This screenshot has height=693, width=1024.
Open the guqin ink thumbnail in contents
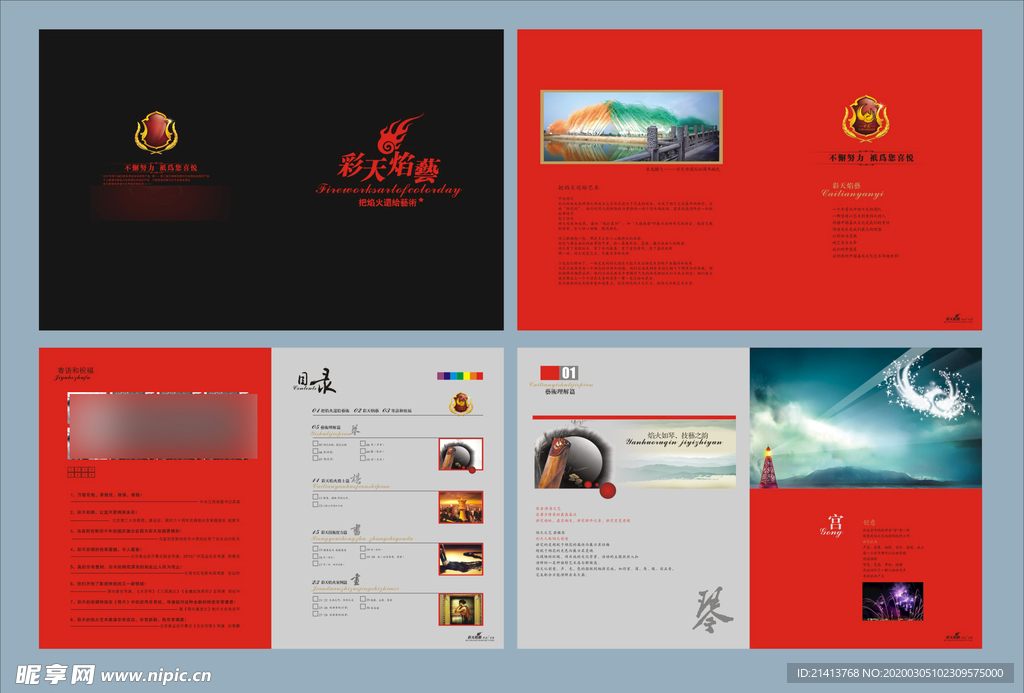460,454
